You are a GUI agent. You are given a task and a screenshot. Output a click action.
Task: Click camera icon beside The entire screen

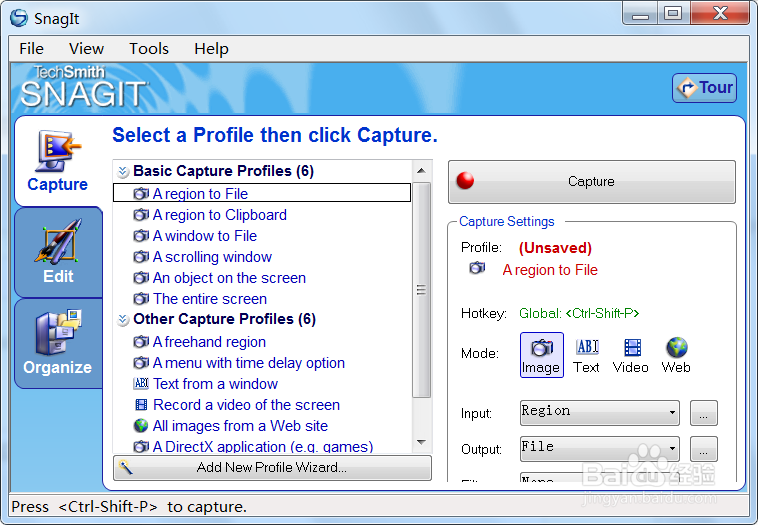141,299
